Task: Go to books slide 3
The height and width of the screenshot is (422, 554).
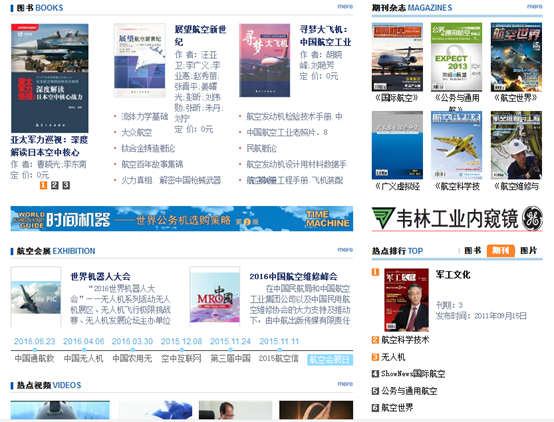Action: click(66, 185)
